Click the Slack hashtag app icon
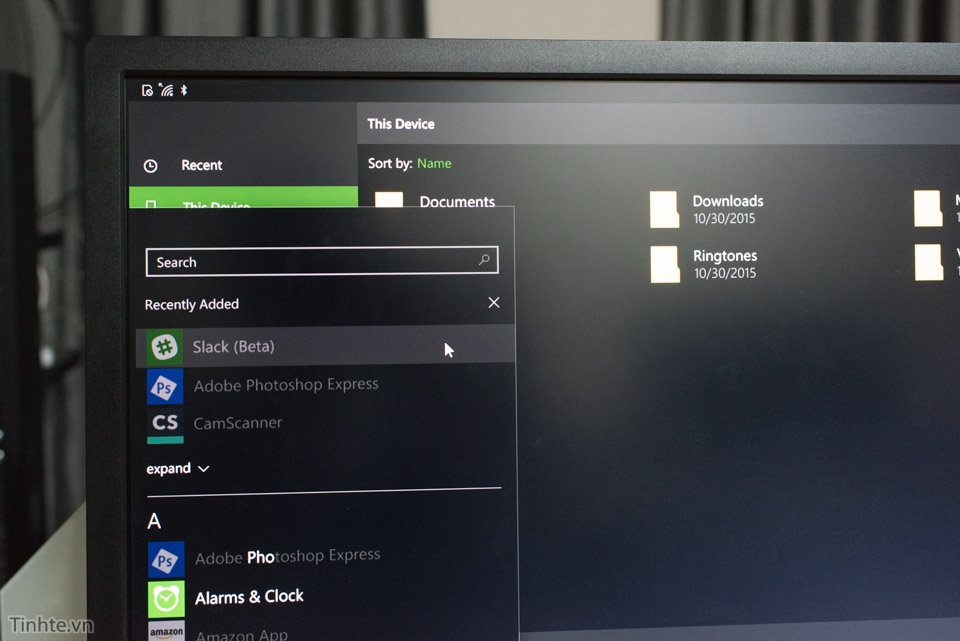This screenshot has height=641, width=960. point(165,347)
